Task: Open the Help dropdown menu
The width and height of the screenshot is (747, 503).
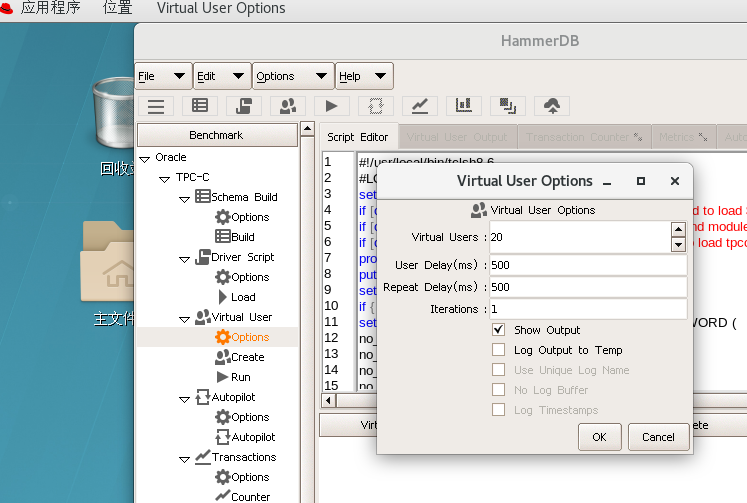Action: [x=364, y=76]
